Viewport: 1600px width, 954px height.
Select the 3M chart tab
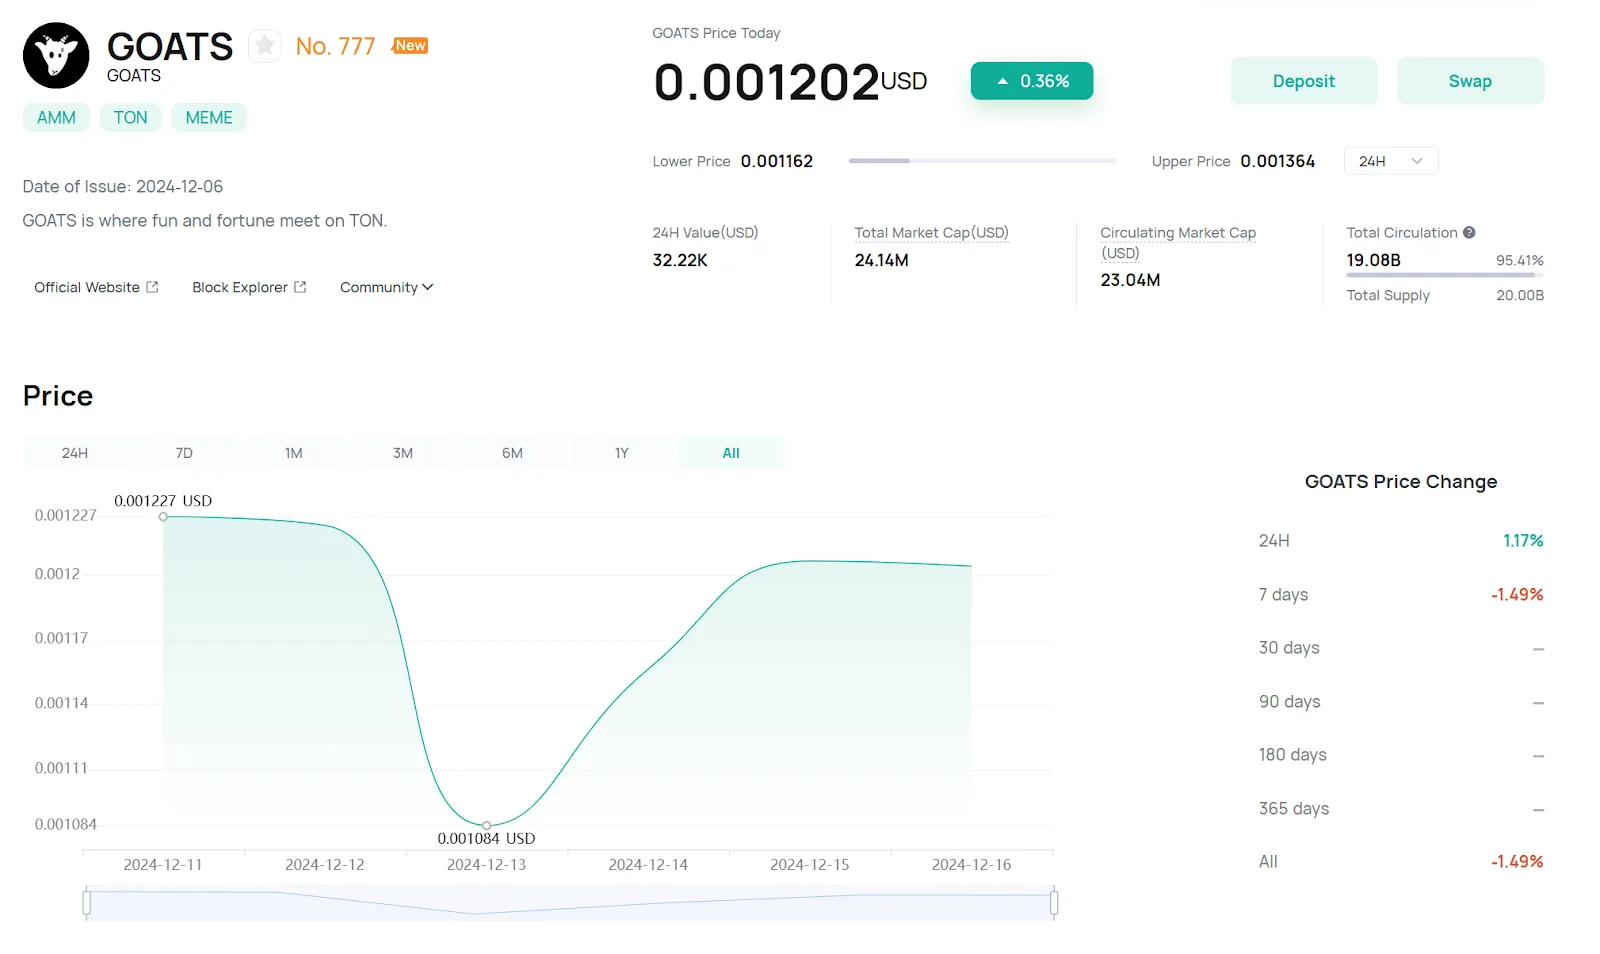(403, 453)
